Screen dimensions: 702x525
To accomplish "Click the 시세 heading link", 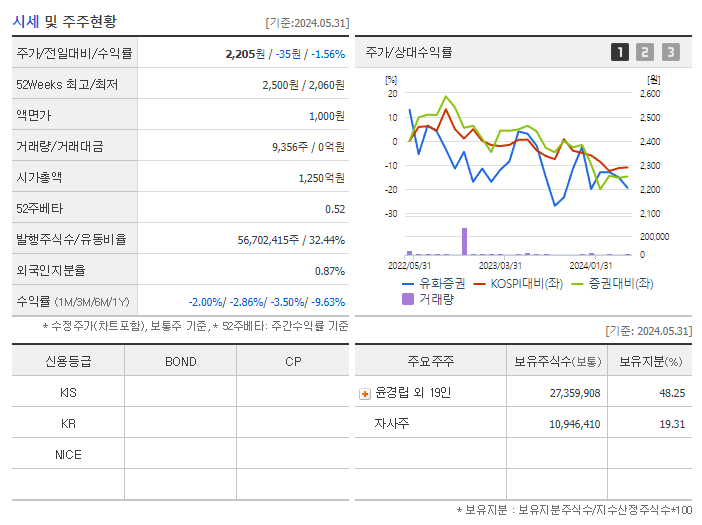I will coord(26,21).
